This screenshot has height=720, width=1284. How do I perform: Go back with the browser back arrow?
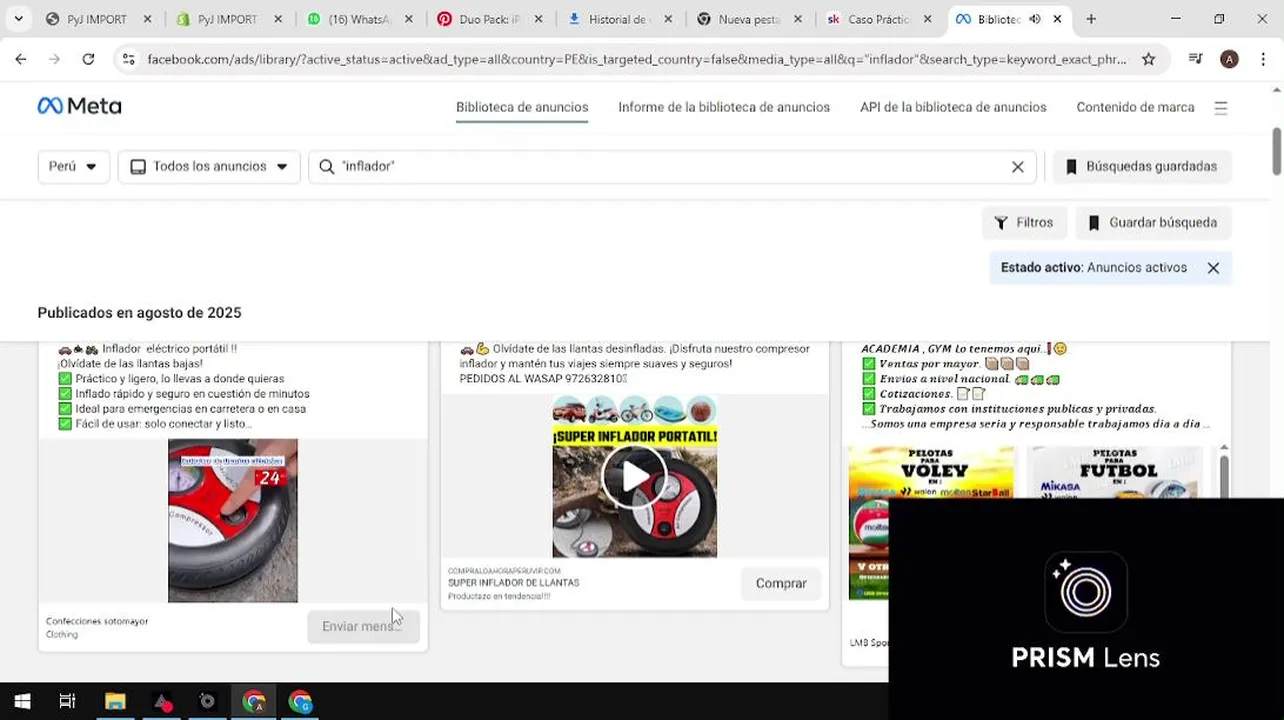21,59
